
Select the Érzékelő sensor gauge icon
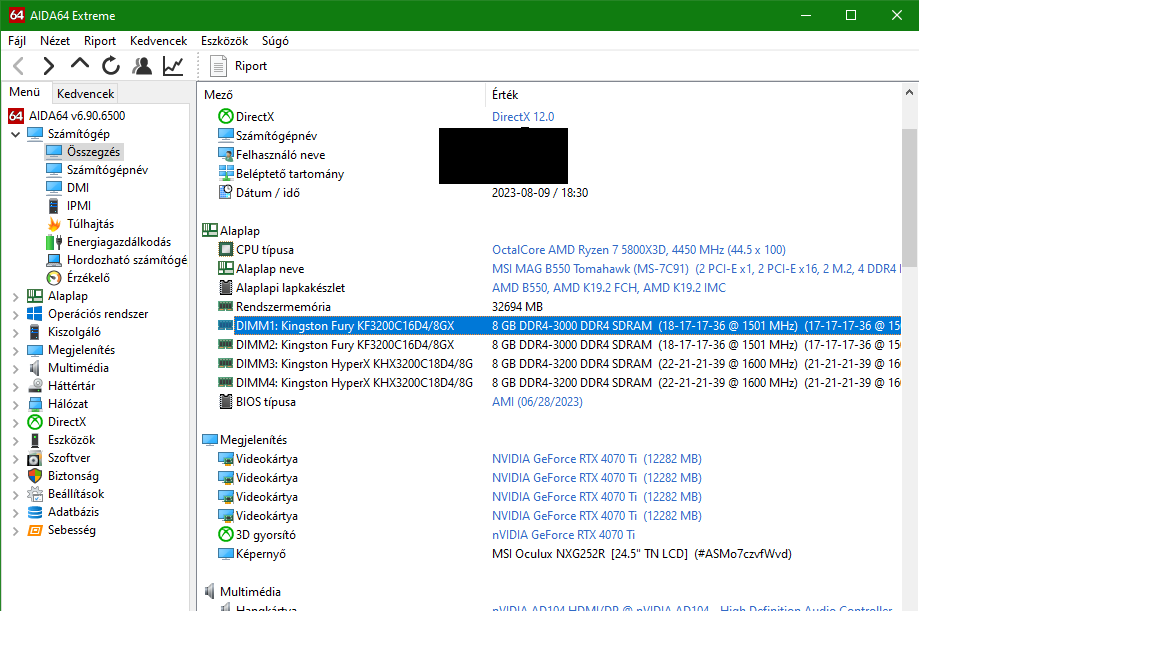pos(54,278)
